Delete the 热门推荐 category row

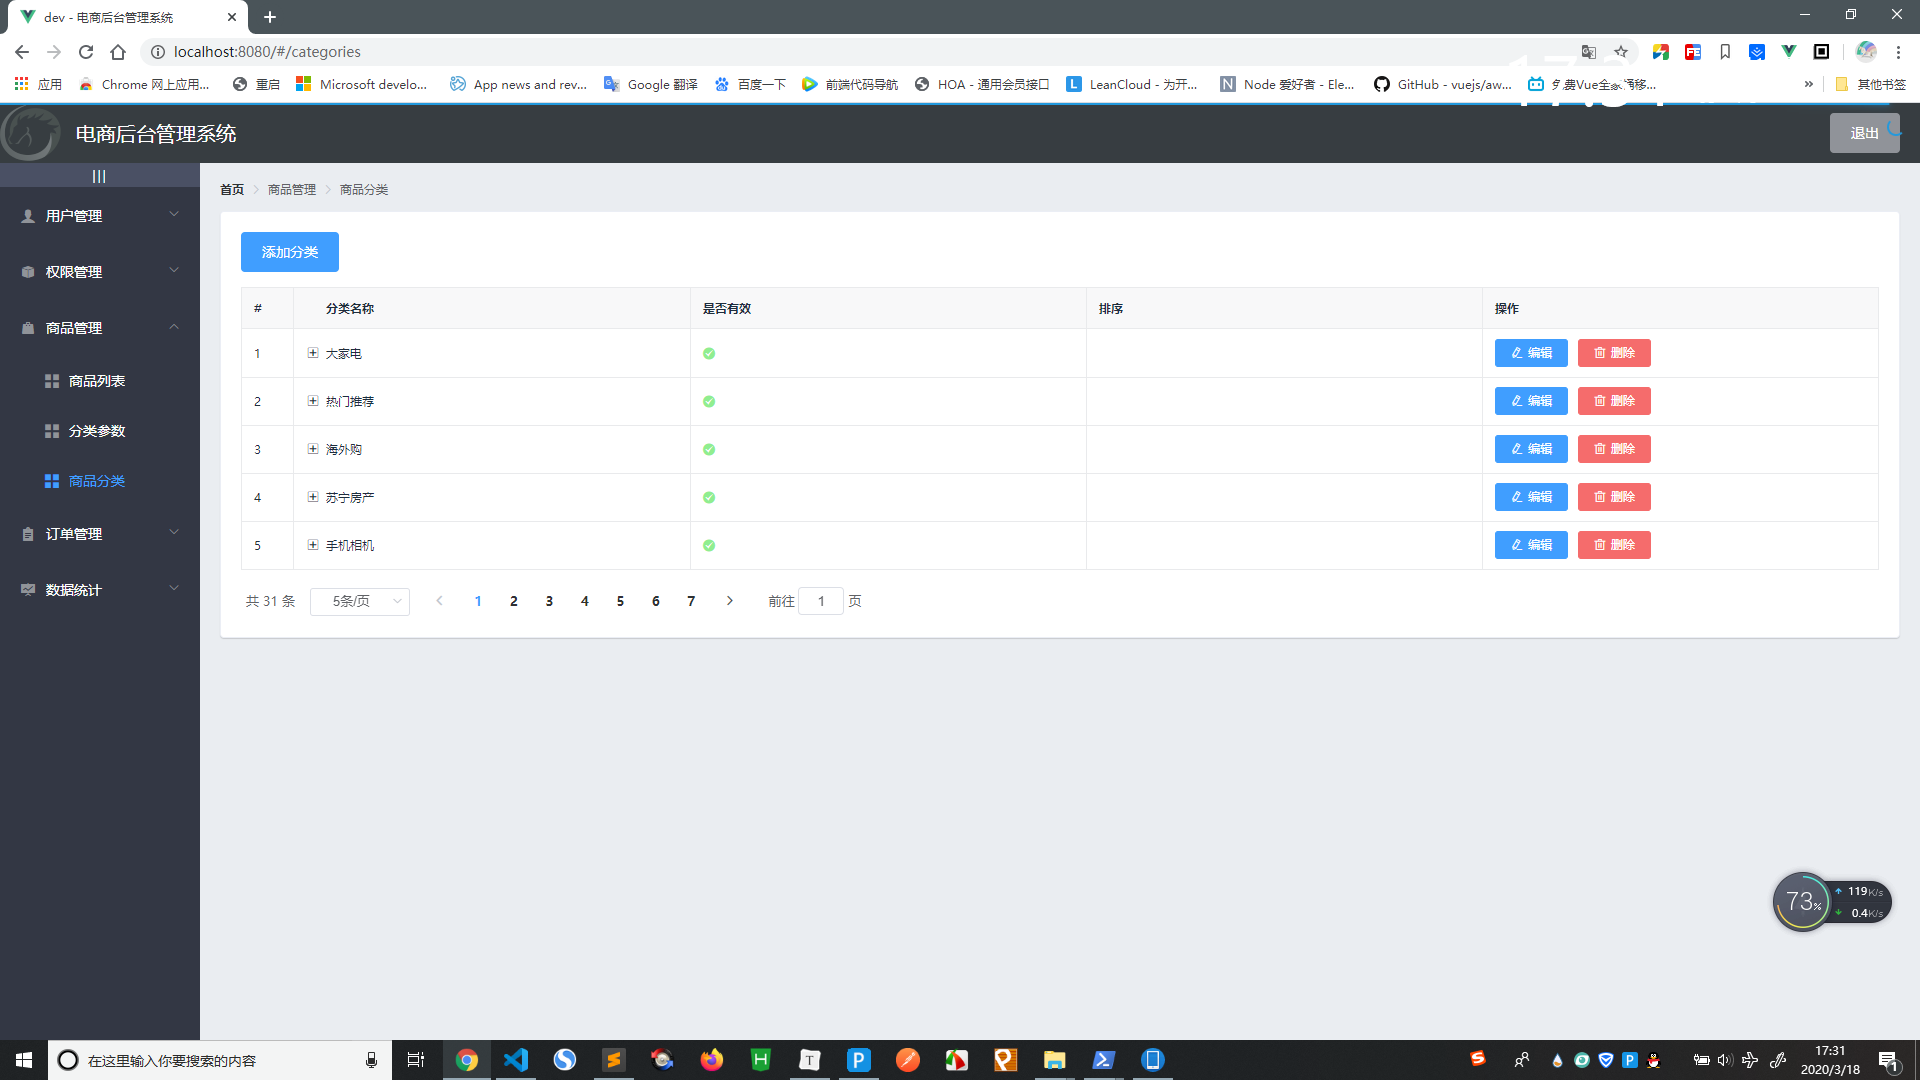[1614, 401]
